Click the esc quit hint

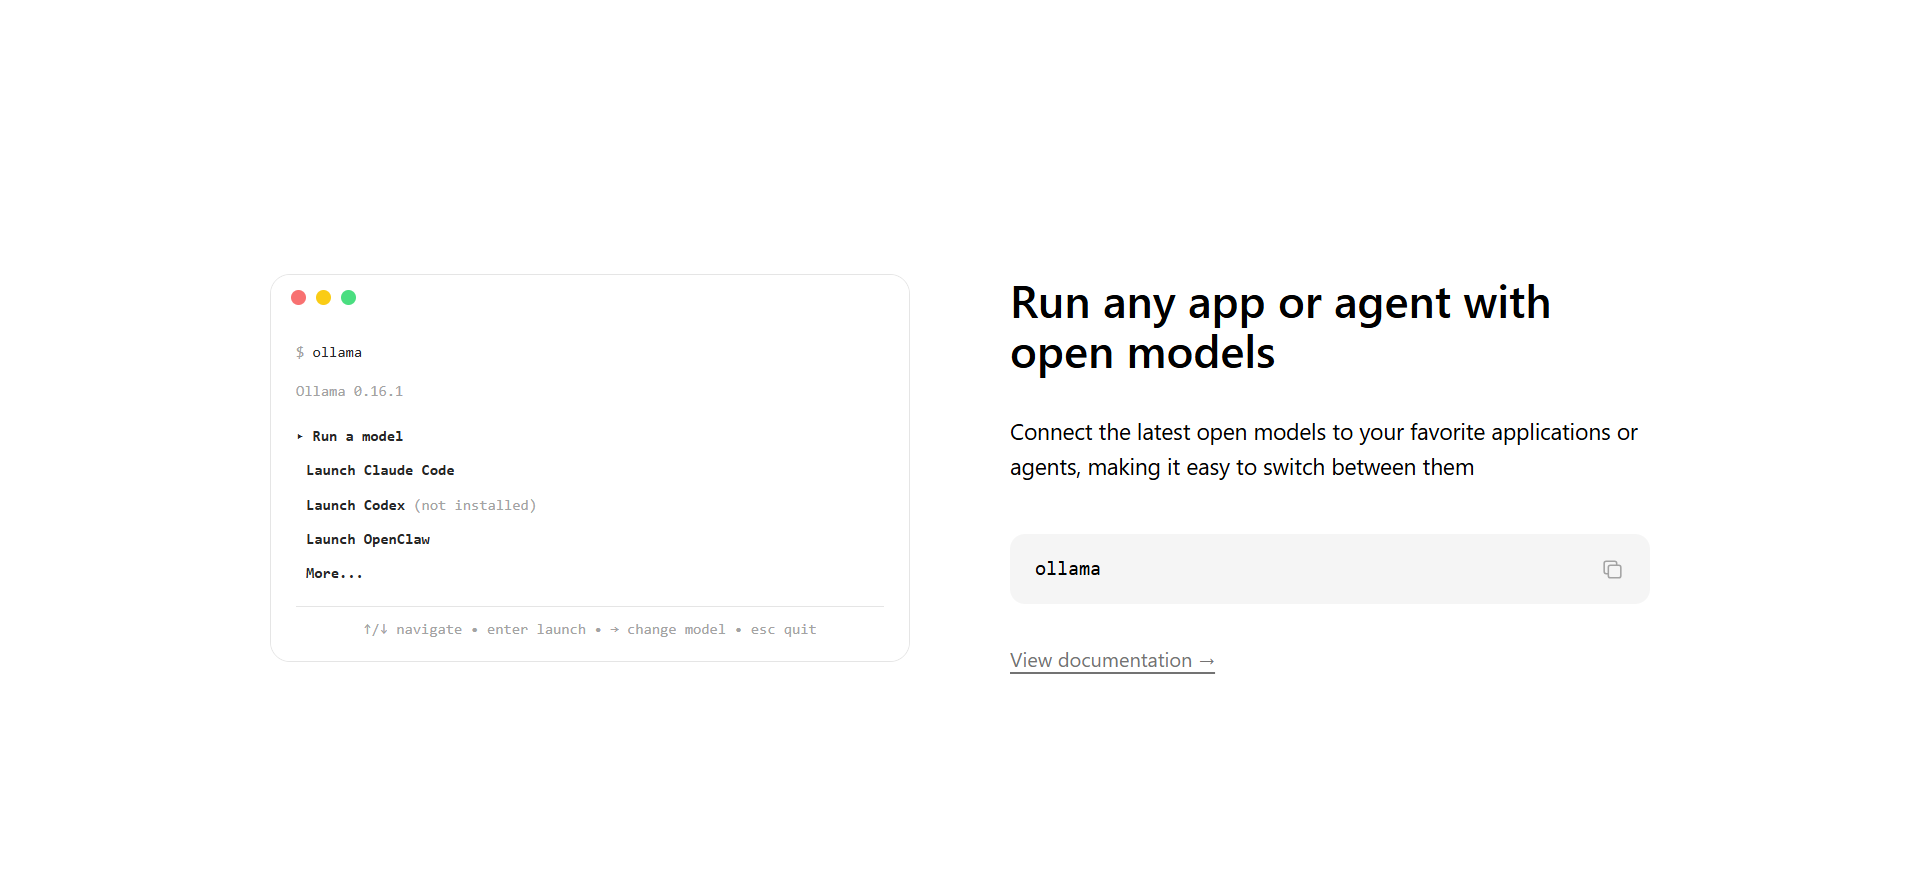tap(783, 630)
